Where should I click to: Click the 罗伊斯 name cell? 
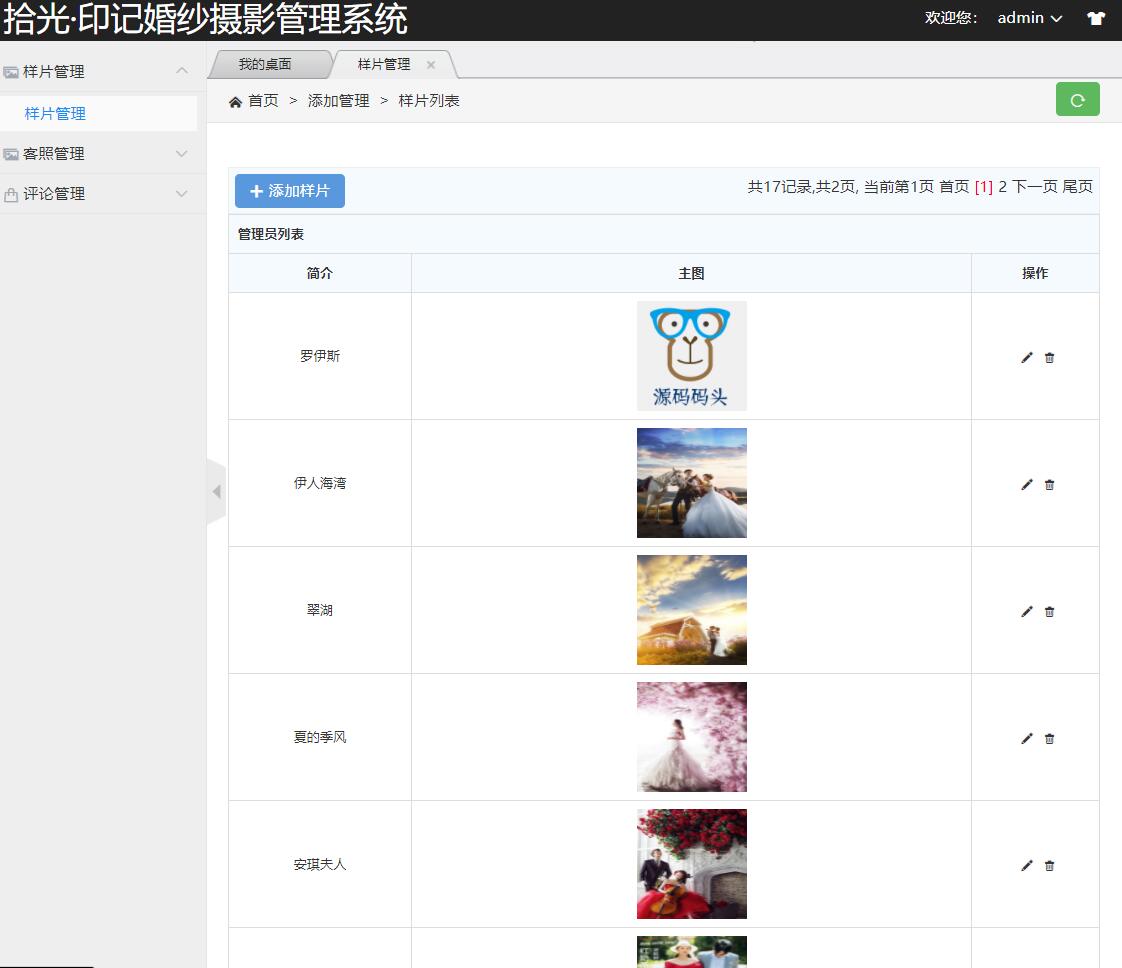pos(320,356)
